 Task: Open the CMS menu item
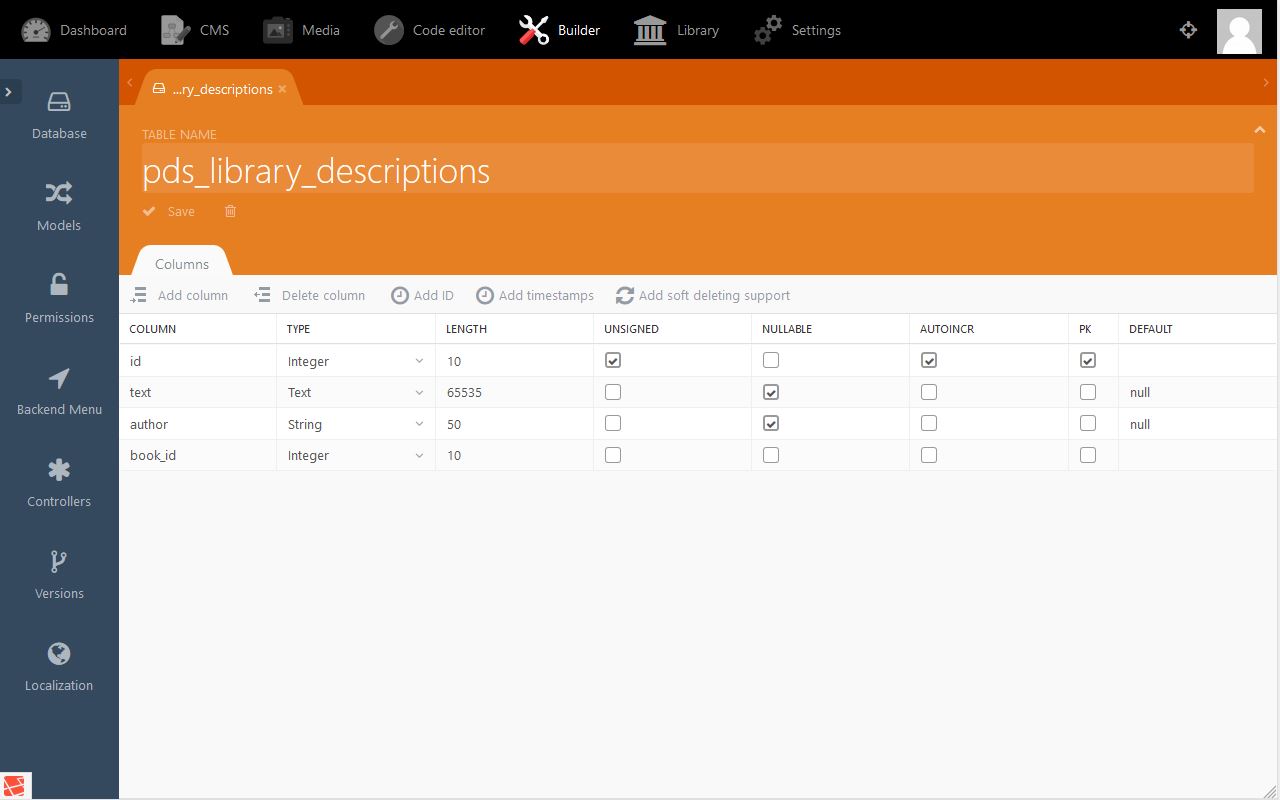(196, 30)
